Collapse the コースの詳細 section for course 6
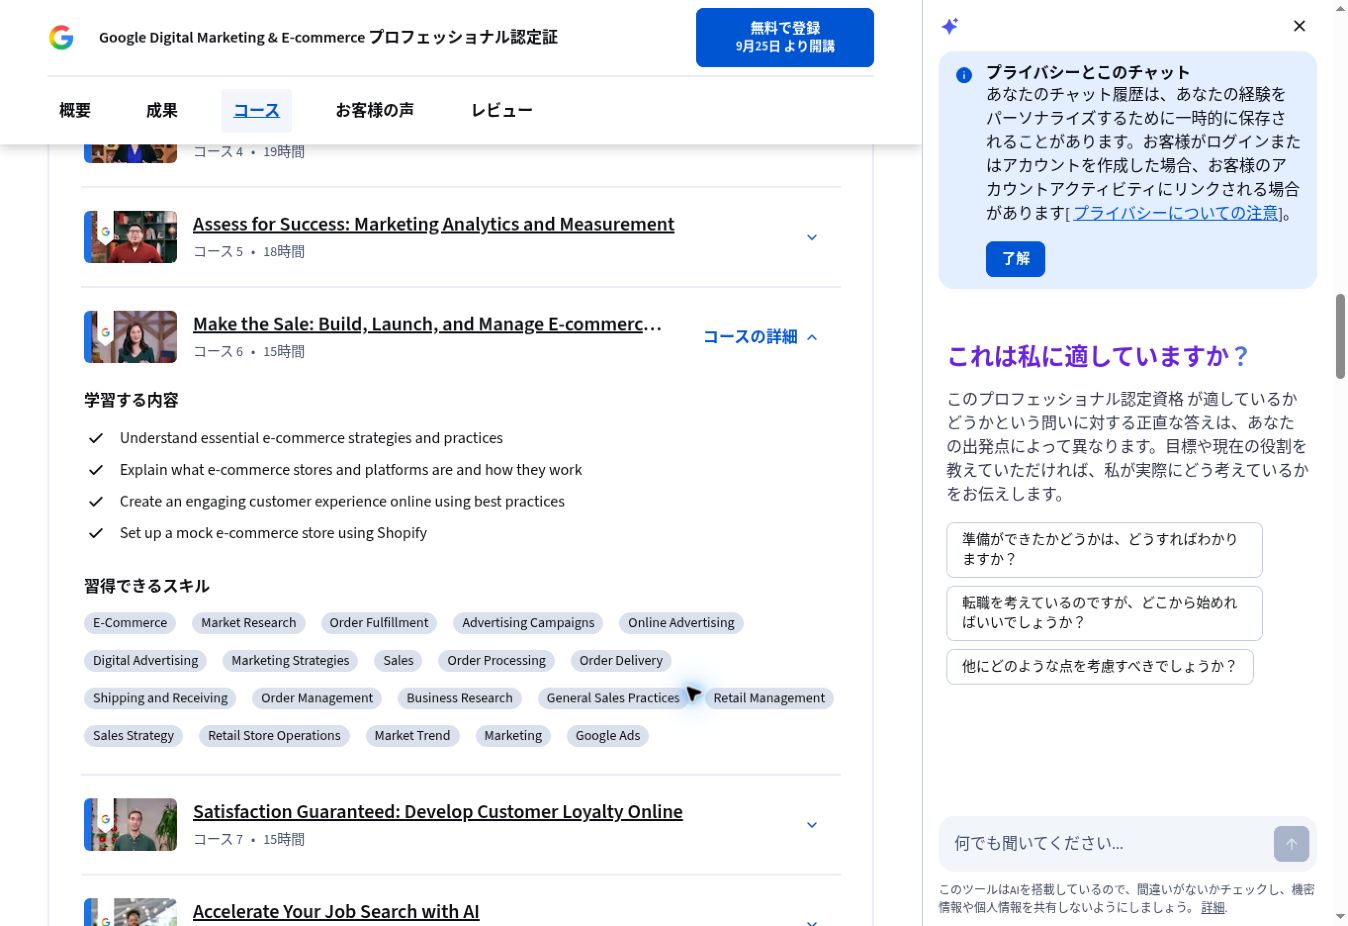Screen dimensions: 1348x926 pyautogui.click(x=760, y=337)
